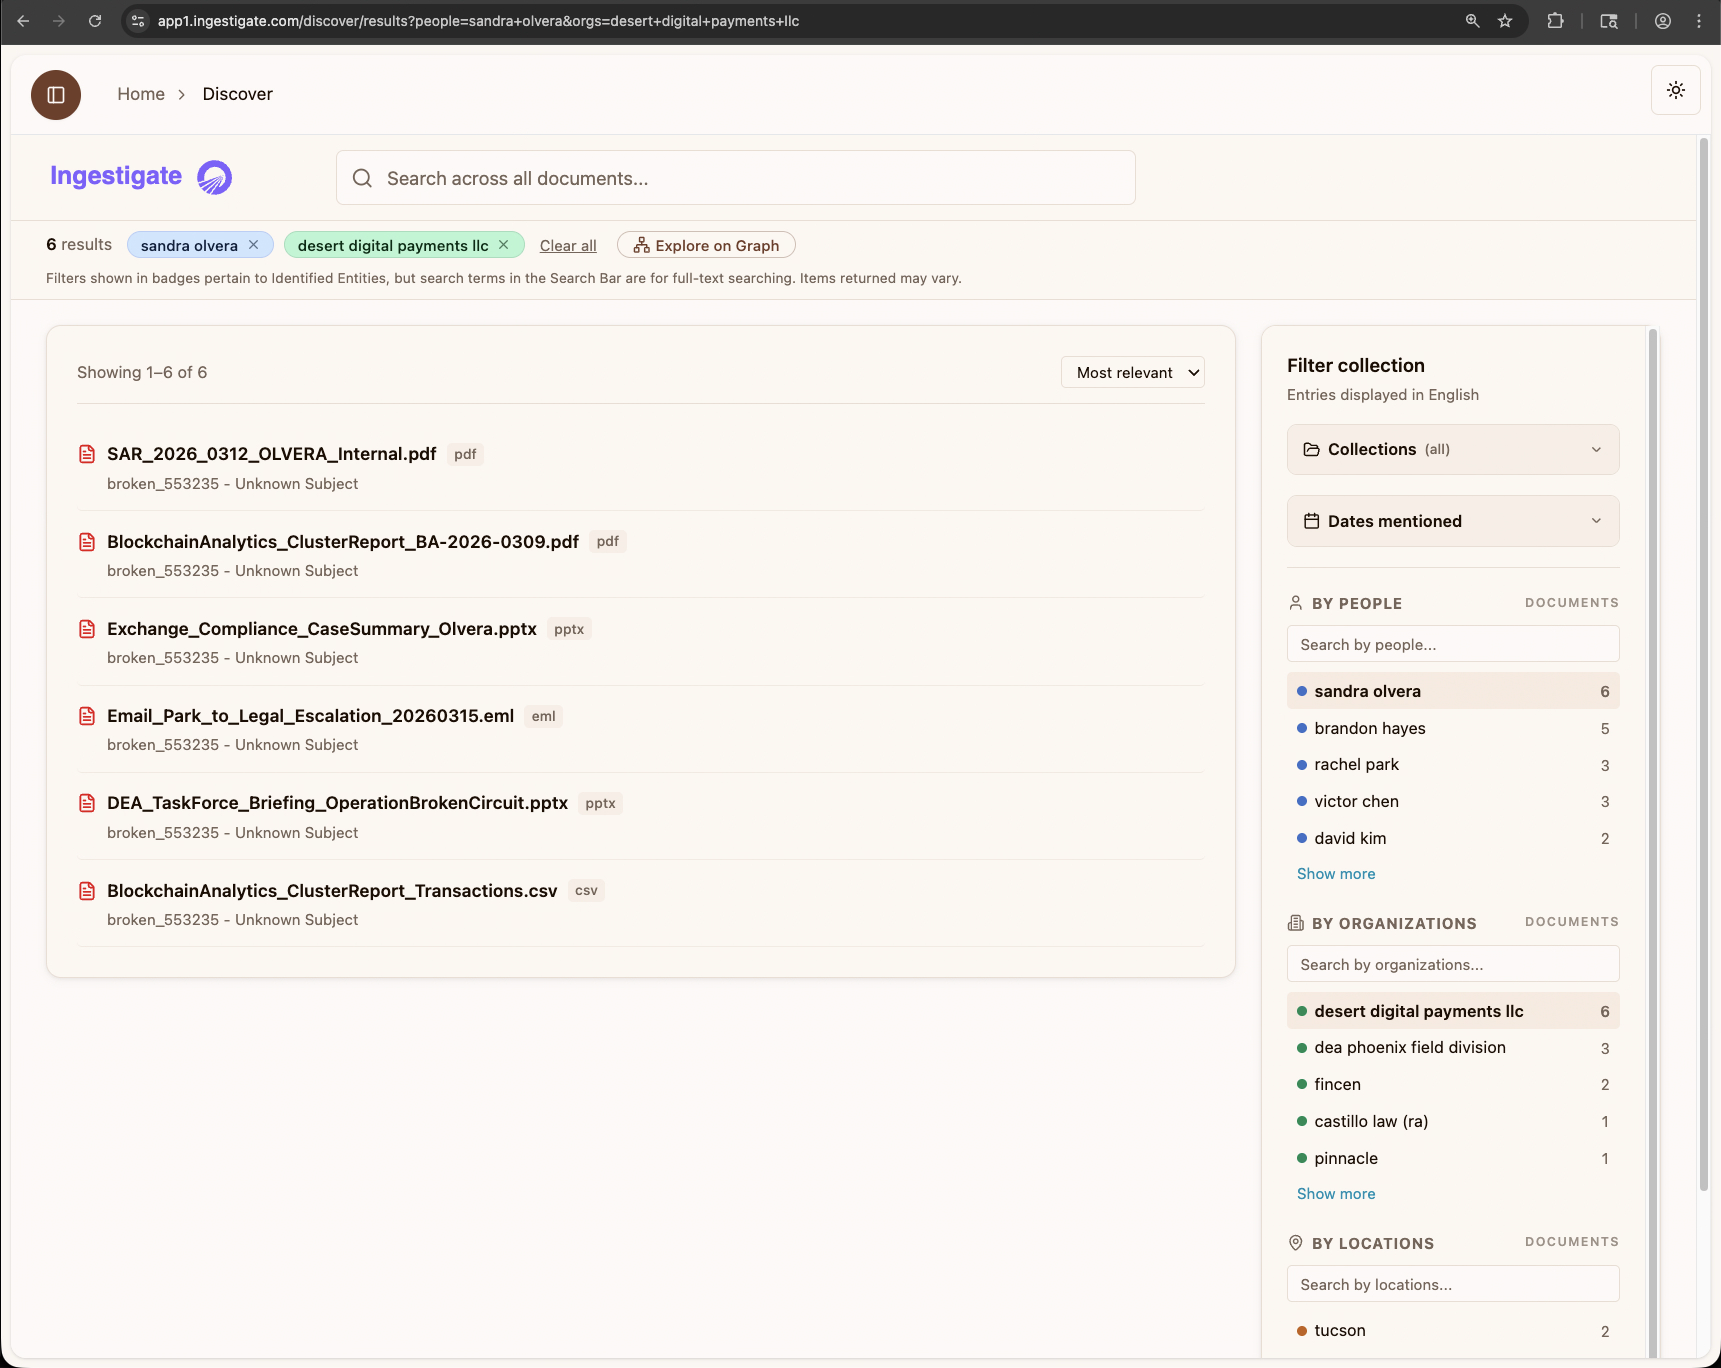
Task: Filter by david kim
Action: 1453,838
